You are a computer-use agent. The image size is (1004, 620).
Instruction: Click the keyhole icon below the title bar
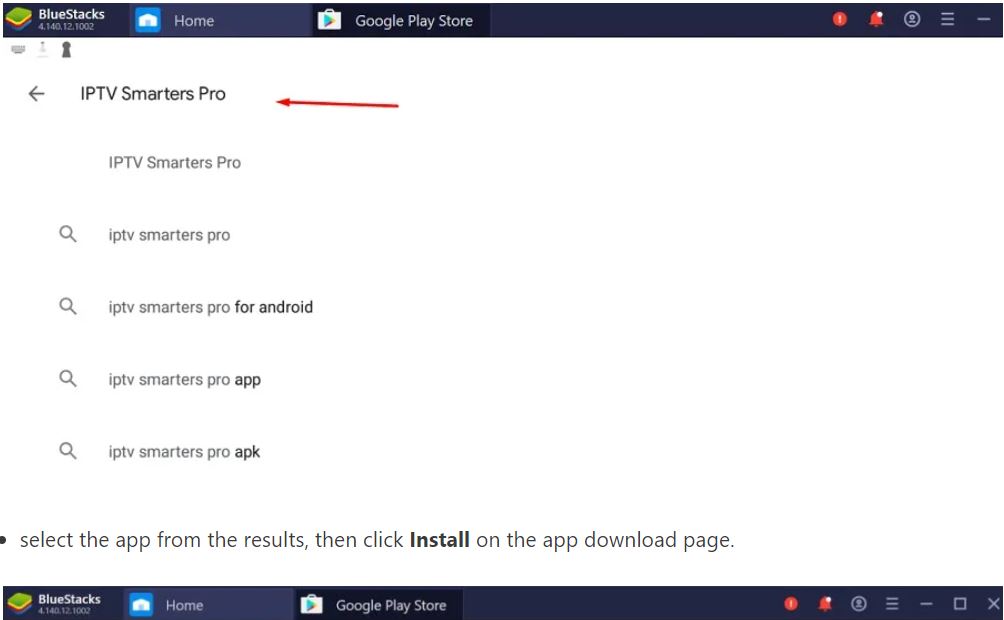pos(66,49)
